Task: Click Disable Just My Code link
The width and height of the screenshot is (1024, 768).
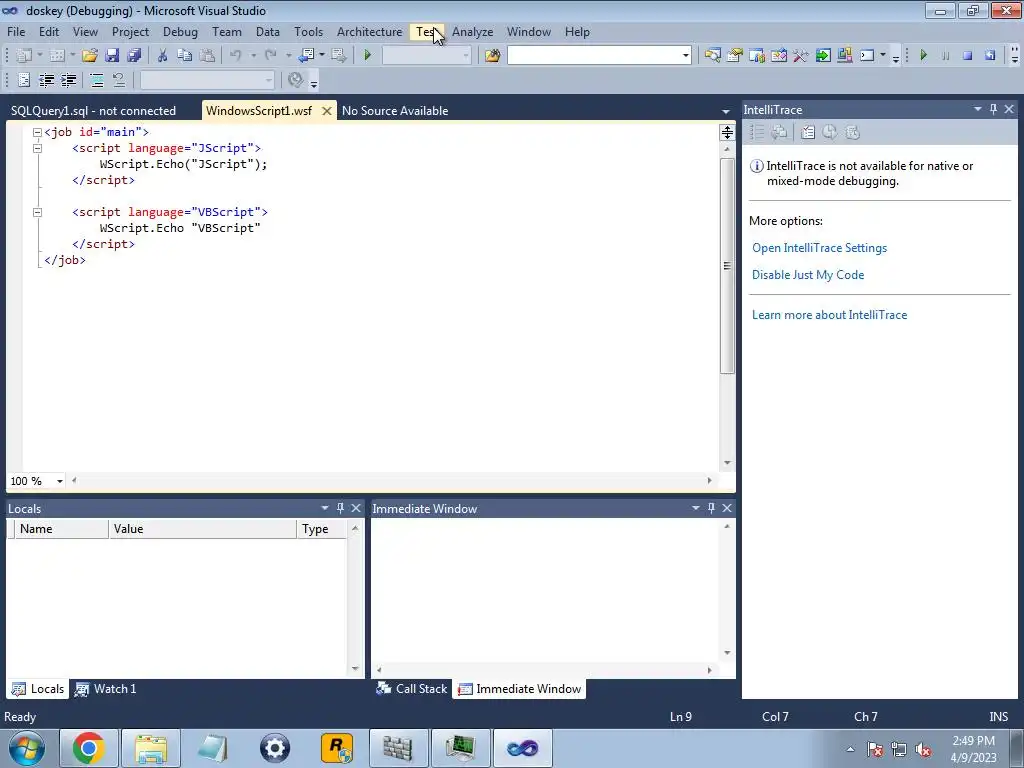Action: tap(808, 275)
